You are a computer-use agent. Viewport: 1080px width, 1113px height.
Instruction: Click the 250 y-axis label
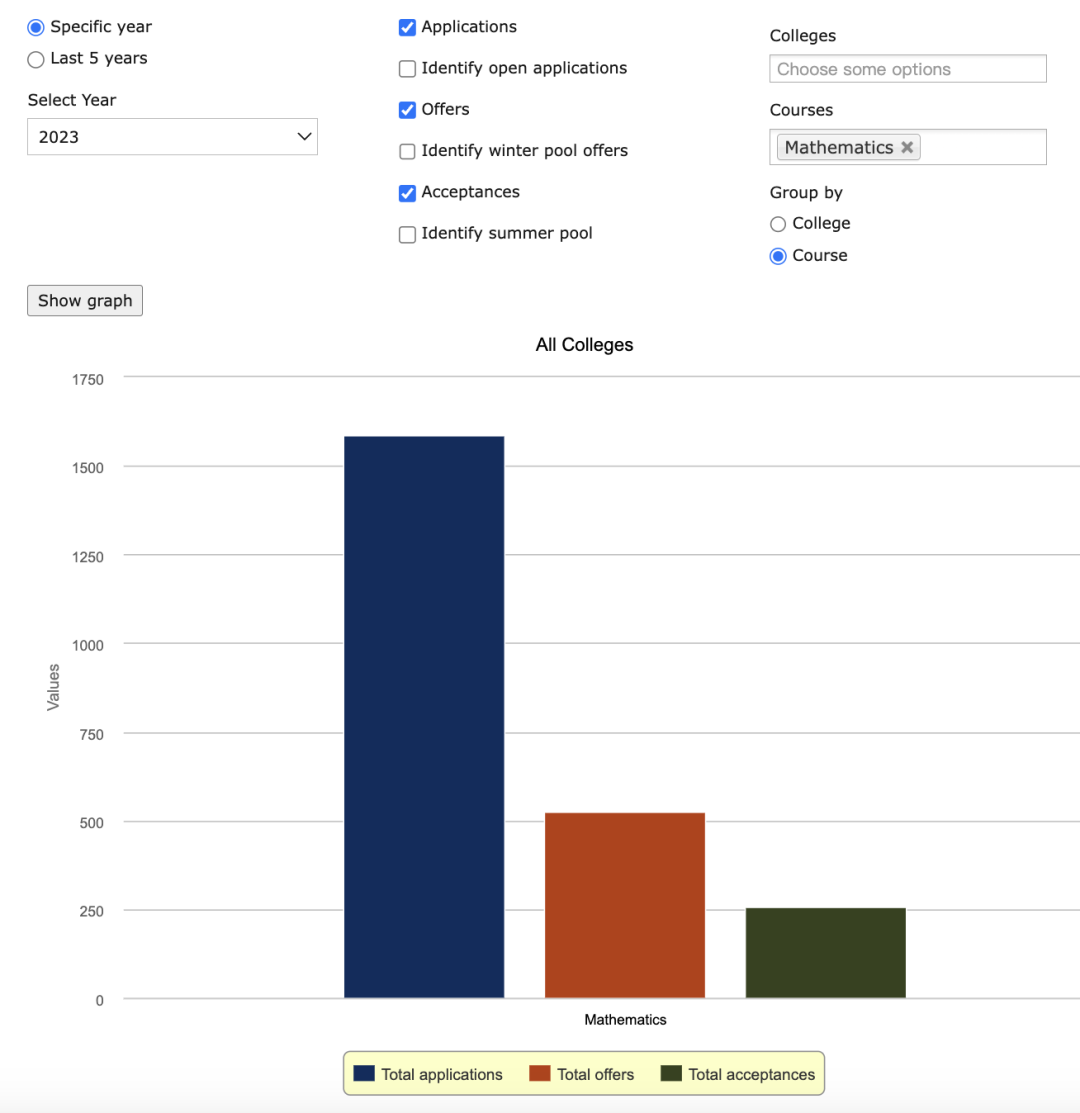(x=92, y=911)
